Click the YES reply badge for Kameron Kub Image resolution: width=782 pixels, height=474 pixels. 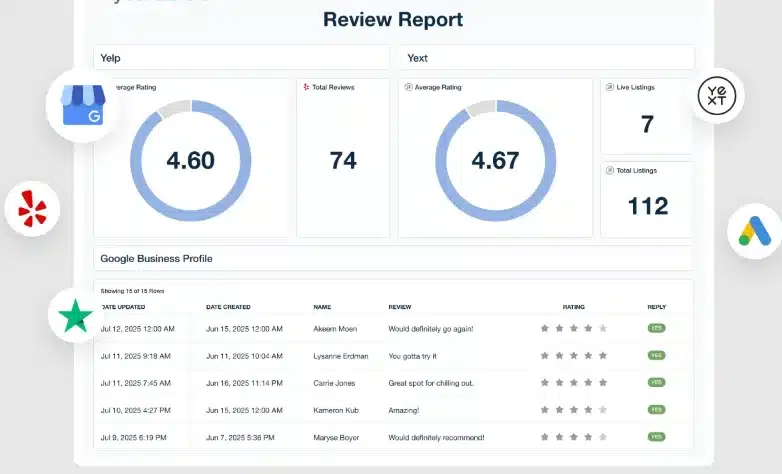coord(657,410)
